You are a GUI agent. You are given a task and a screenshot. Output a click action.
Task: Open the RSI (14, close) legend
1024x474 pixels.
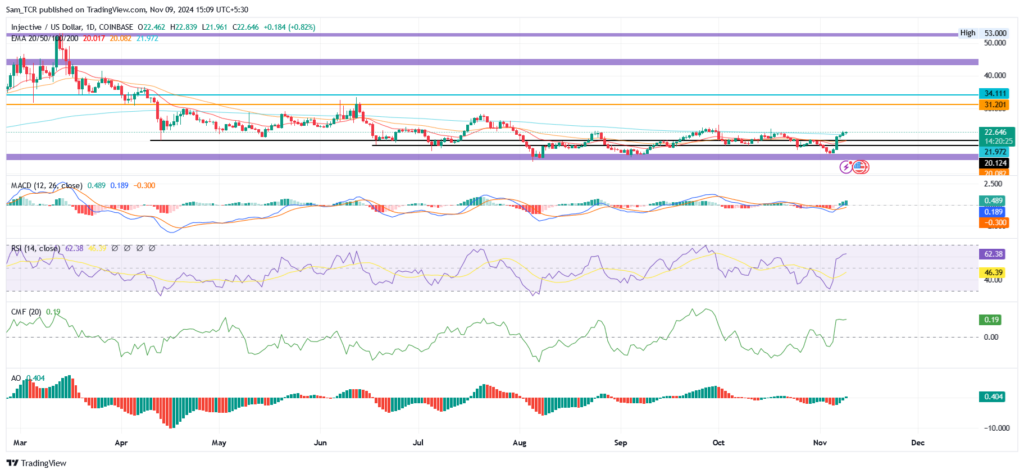36,248
